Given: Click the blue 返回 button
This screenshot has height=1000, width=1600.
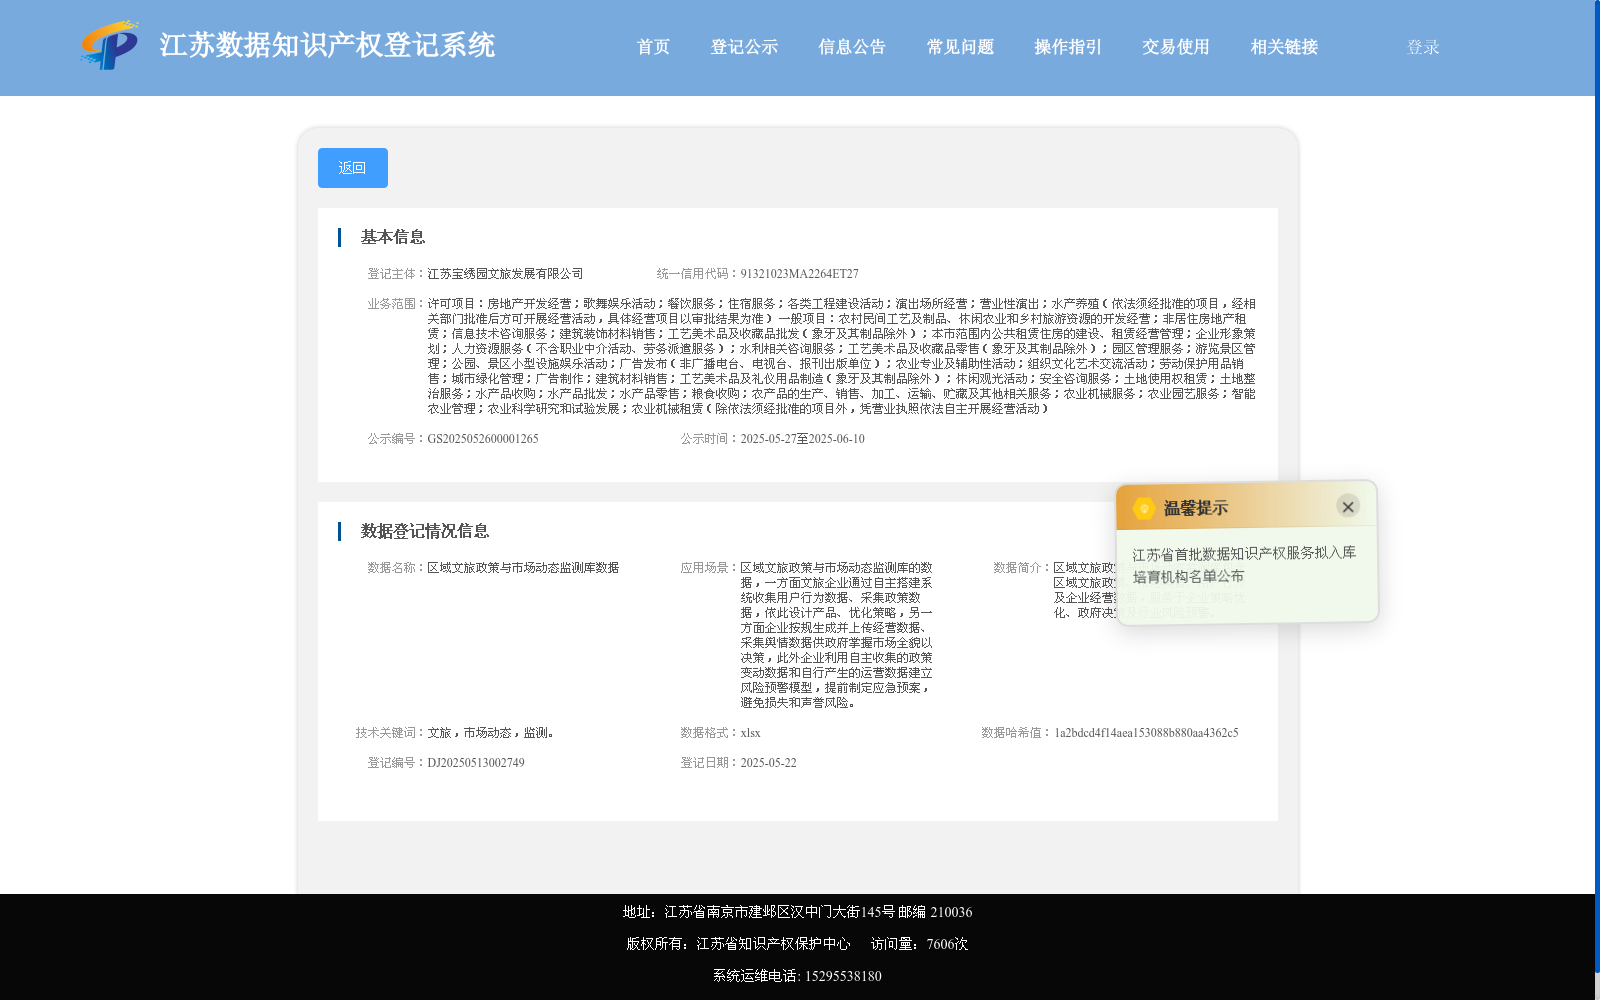Looking at the screenshot, I should [x=353, y=168].
